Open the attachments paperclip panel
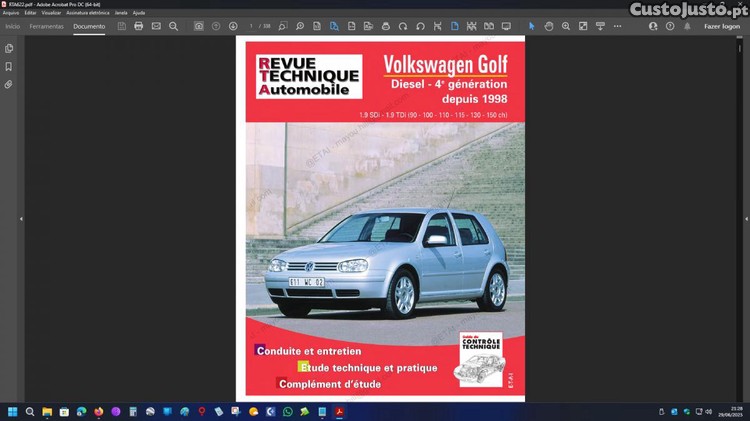750x421 pixels. click(x=9, y=84)
